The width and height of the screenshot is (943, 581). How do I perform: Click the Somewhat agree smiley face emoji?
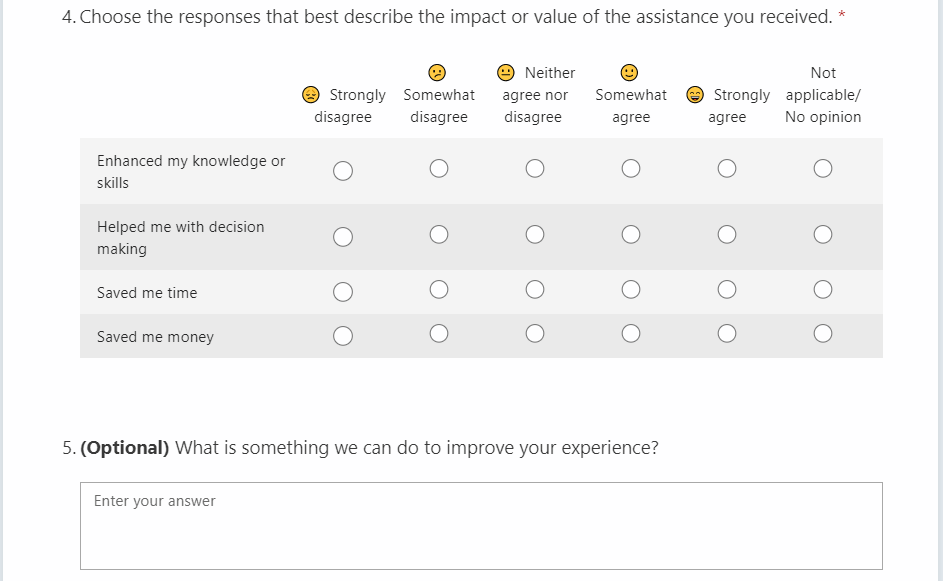click(x=629, y=72)
